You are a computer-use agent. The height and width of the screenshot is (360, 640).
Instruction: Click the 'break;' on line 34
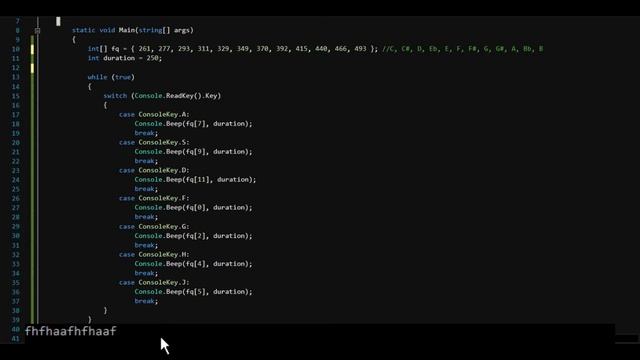point(146,273)
